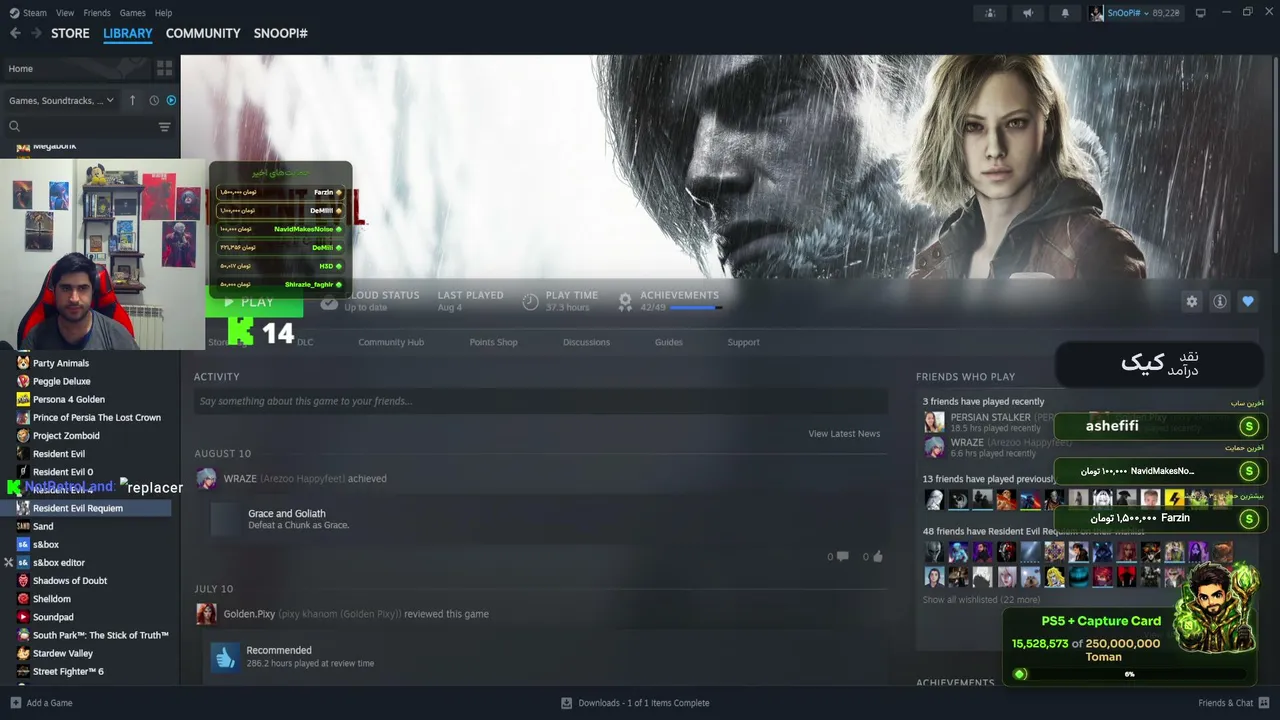Open the Friends menu
Screen dimensions: 1280x720
97,13
